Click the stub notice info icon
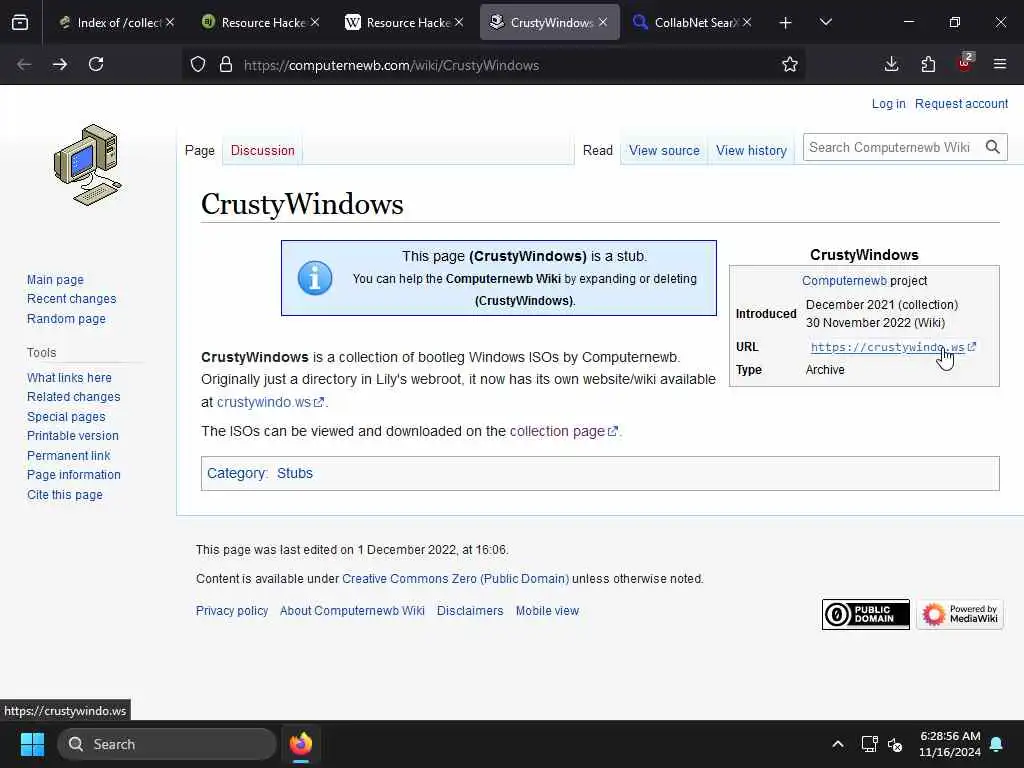Image resolution: width=1024 pixels, height=768 pixels. 315,278
